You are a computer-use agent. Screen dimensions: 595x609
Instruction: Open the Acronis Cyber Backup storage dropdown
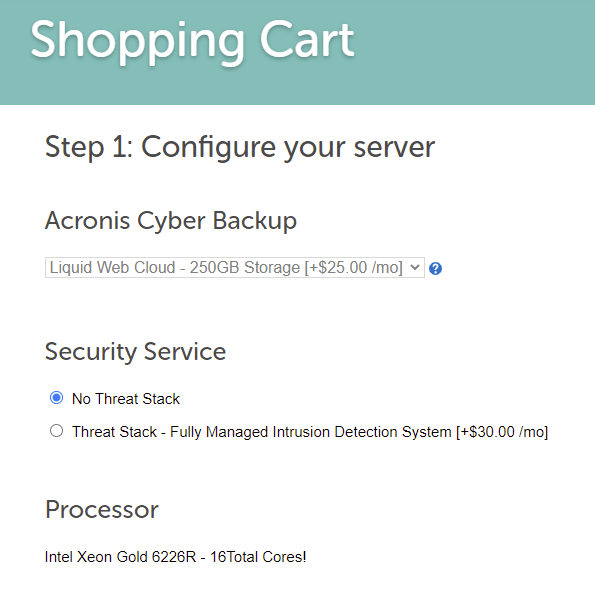235,268
